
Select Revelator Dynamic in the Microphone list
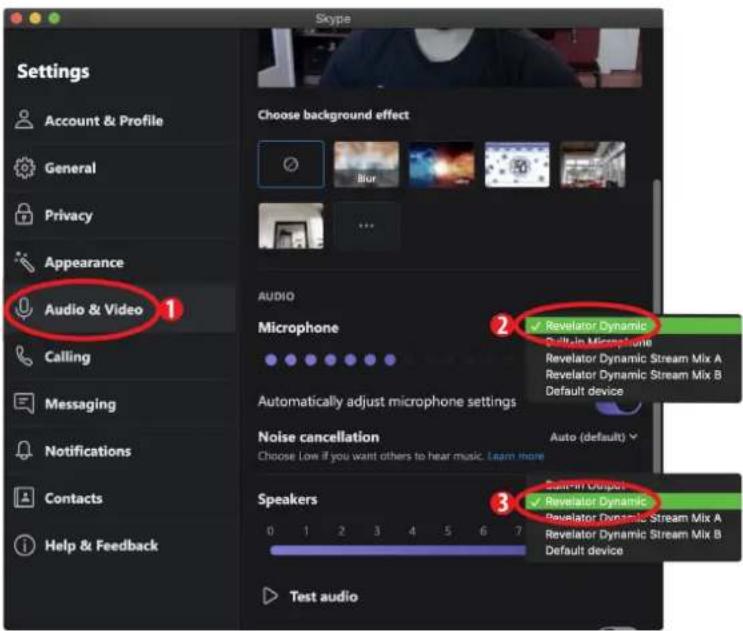tap(634, 326)
